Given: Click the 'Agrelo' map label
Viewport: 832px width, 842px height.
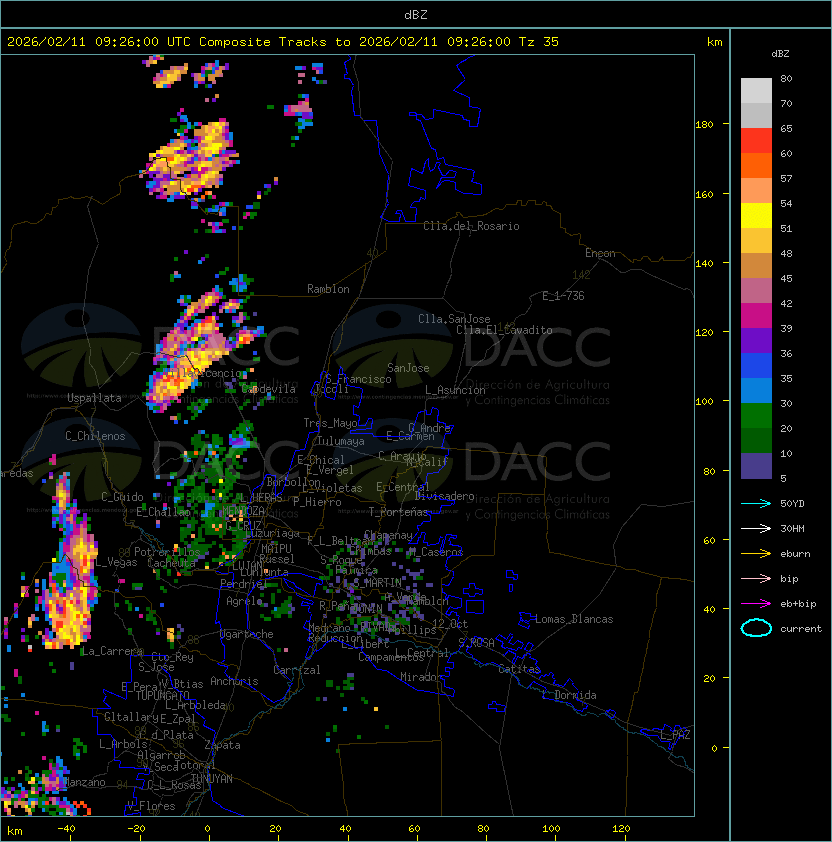Looking at the screenshot, I should point(244,601).
